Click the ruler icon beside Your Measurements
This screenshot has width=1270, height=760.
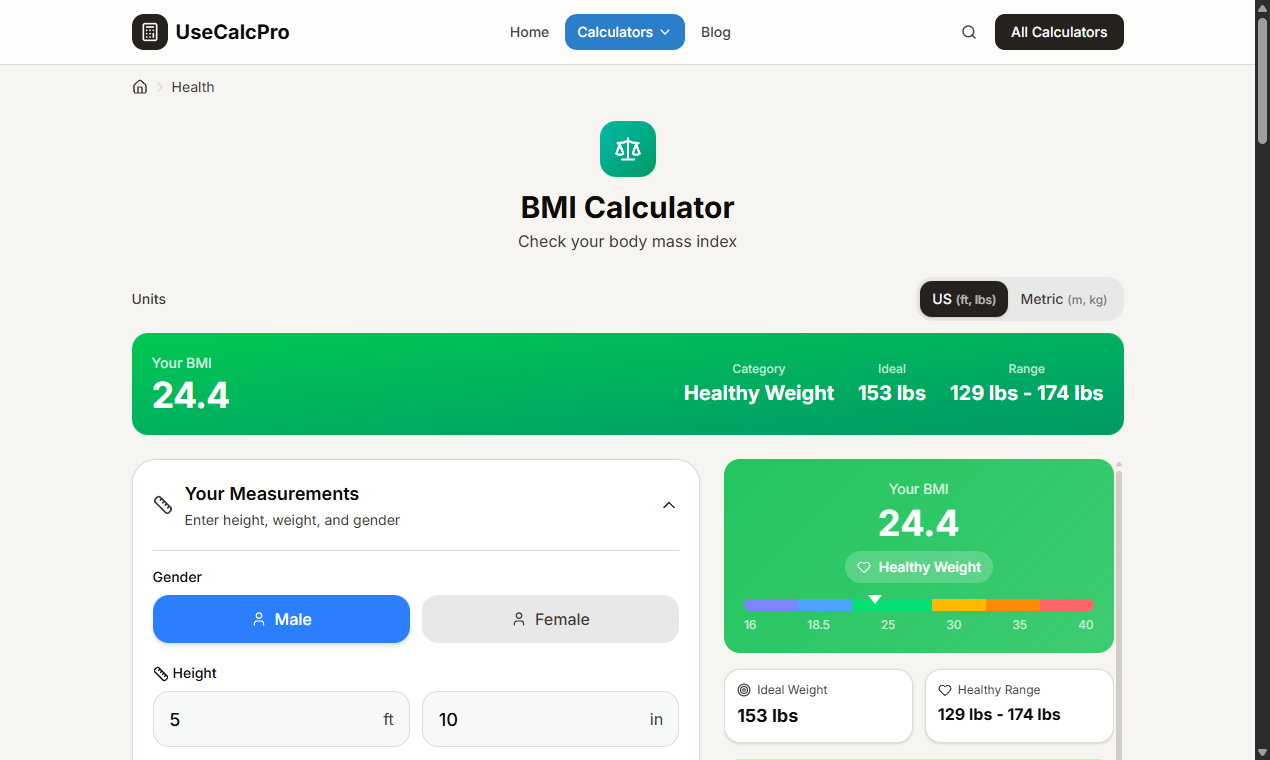tap(163, 505)
